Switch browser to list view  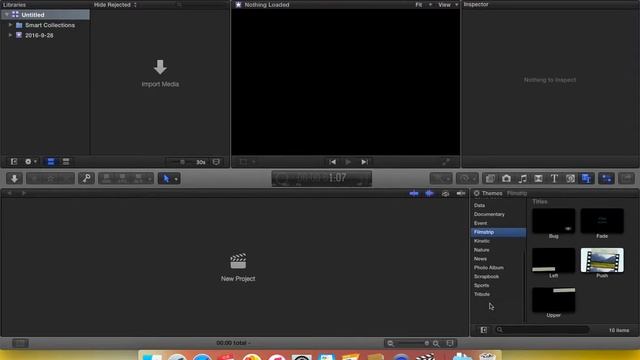point(66,162)
